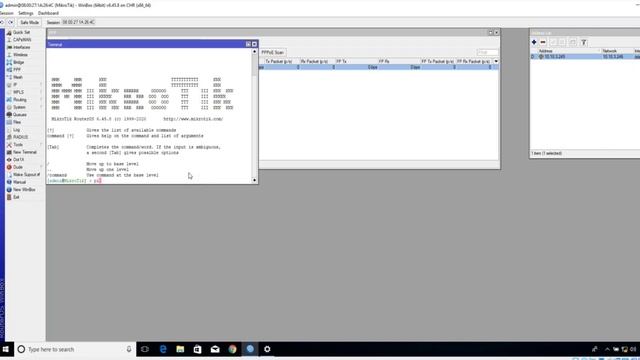The image size is (640, 360).
Task: Click the Type here to search box
Action: (75, 349)
